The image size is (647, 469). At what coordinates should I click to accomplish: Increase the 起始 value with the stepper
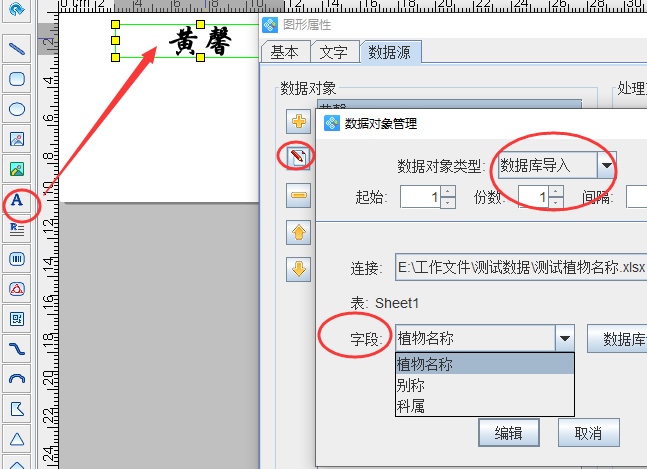pyautogui.click(x=448, y=192)
